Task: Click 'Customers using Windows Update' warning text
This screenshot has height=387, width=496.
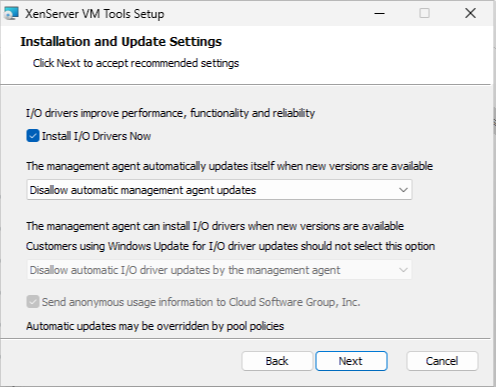Action: (230, 246)
